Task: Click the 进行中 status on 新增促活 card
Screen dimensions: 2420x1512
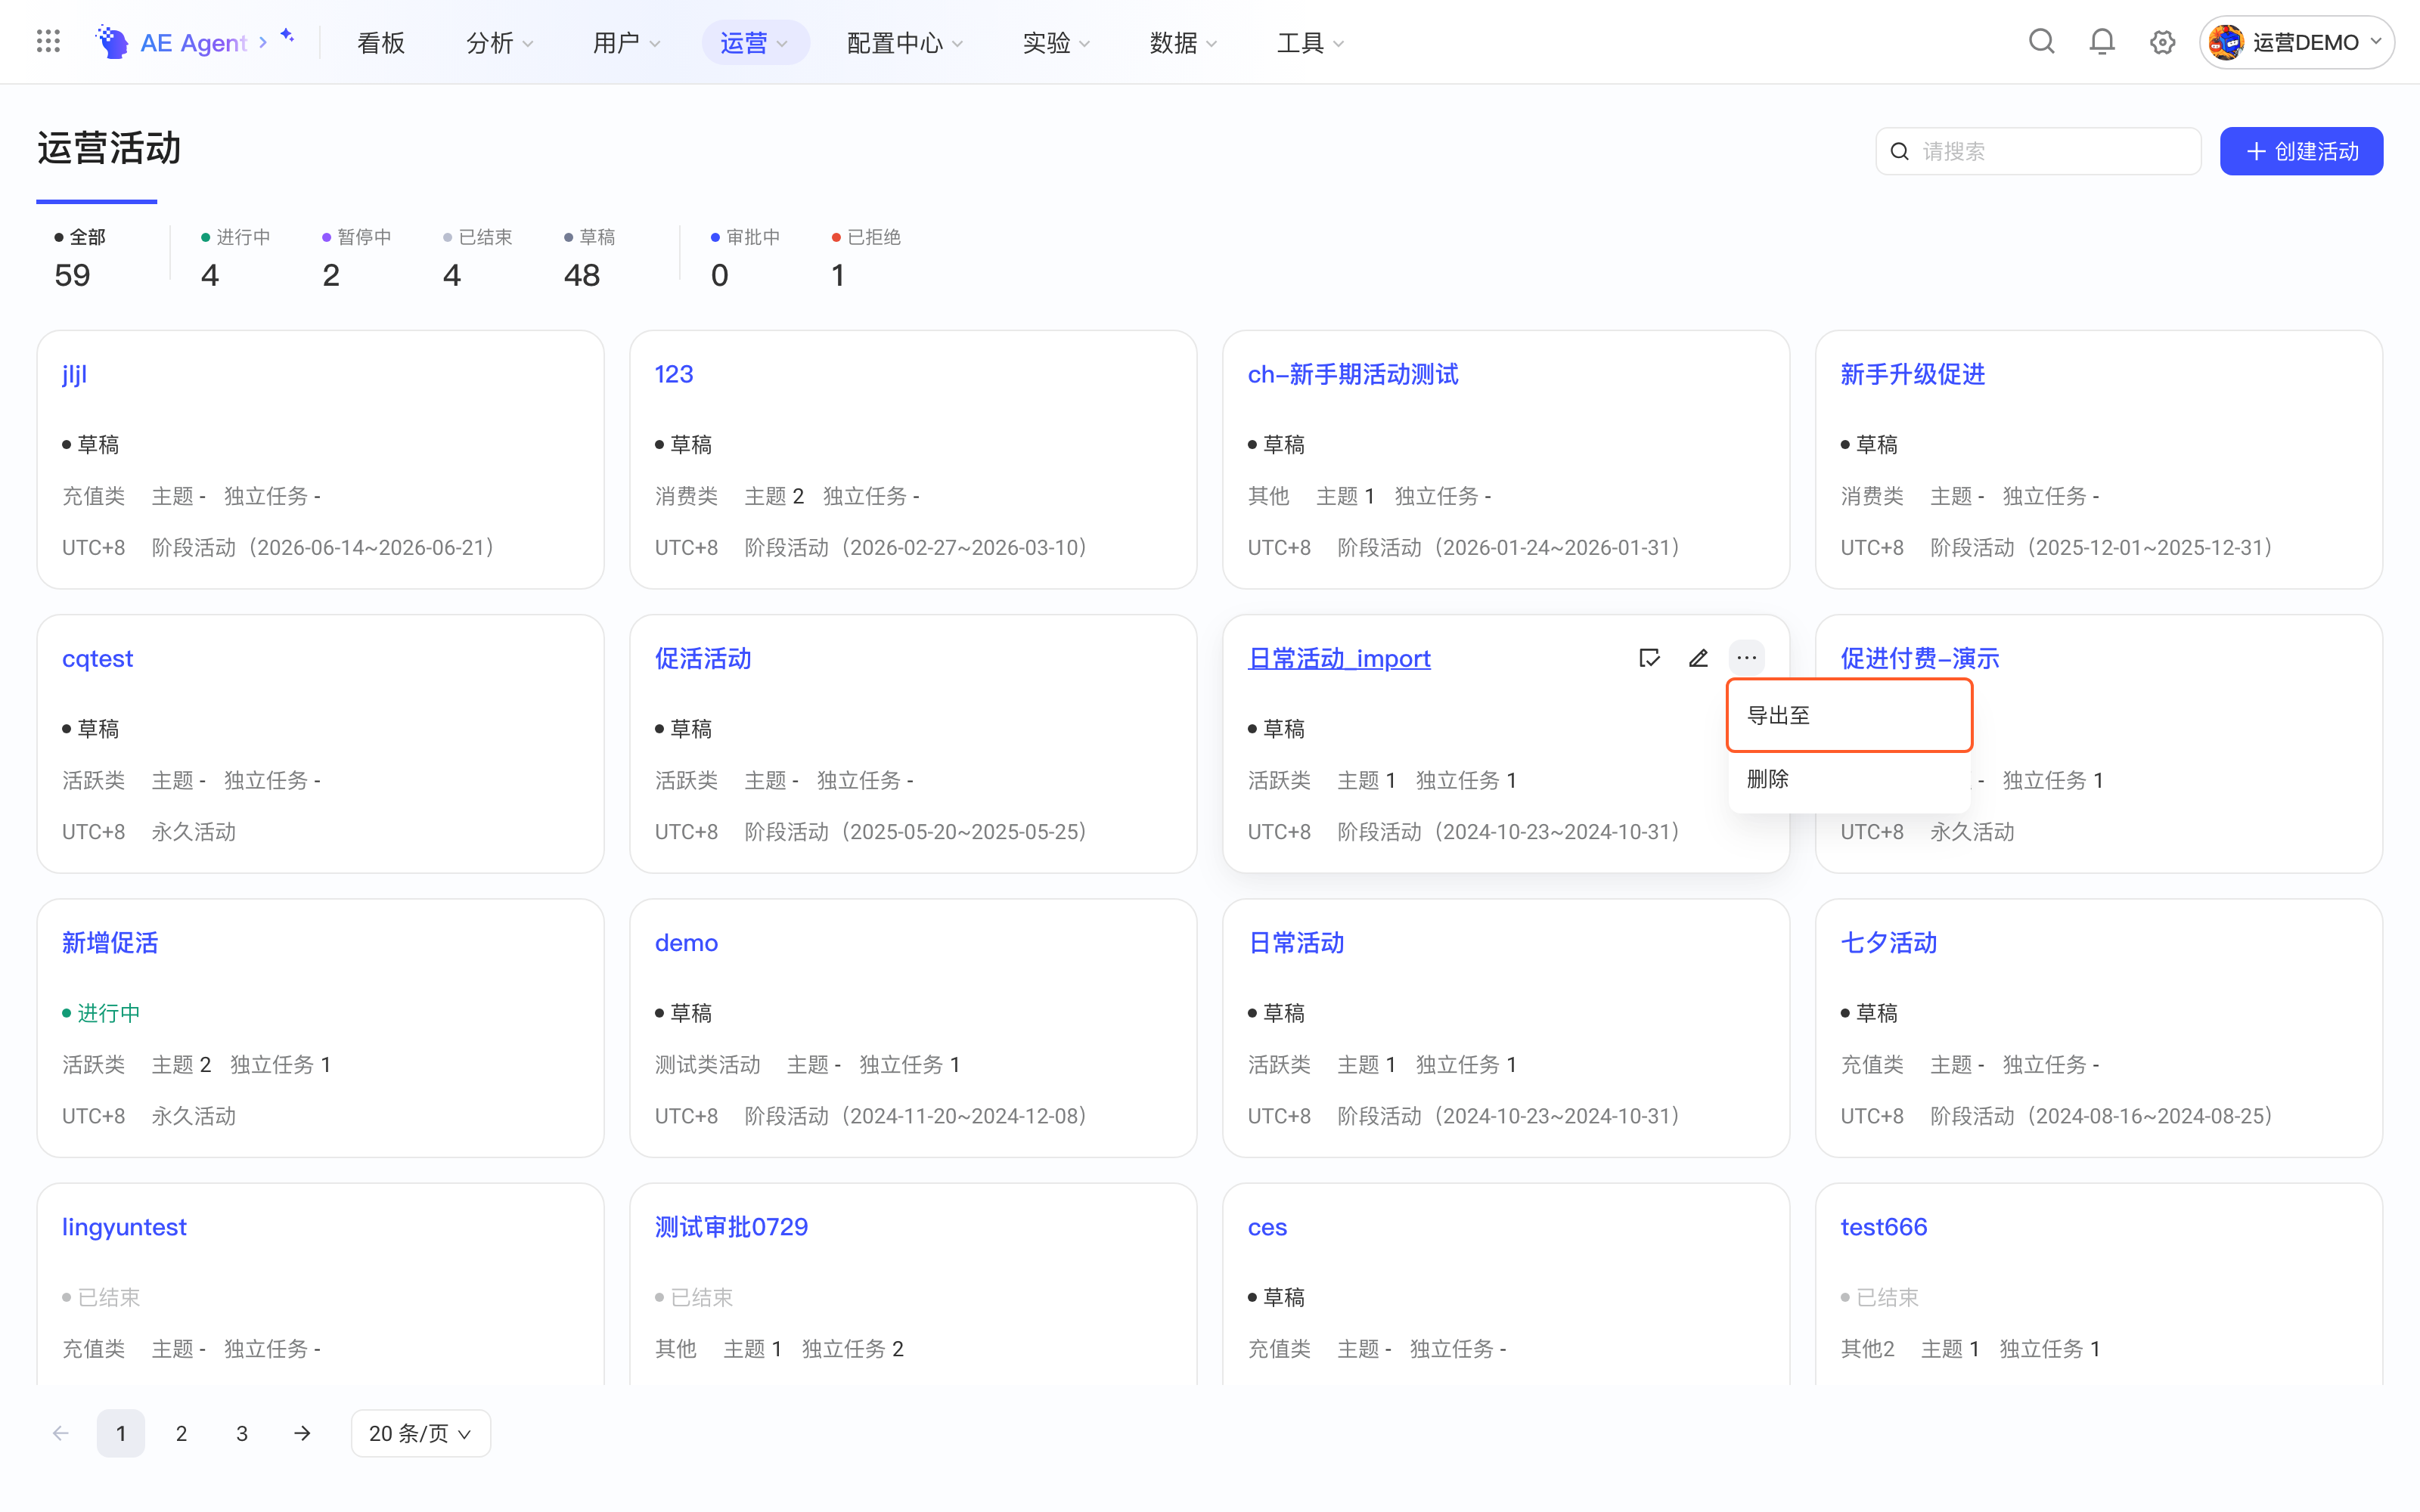Action: click(x=101, y=1013)
